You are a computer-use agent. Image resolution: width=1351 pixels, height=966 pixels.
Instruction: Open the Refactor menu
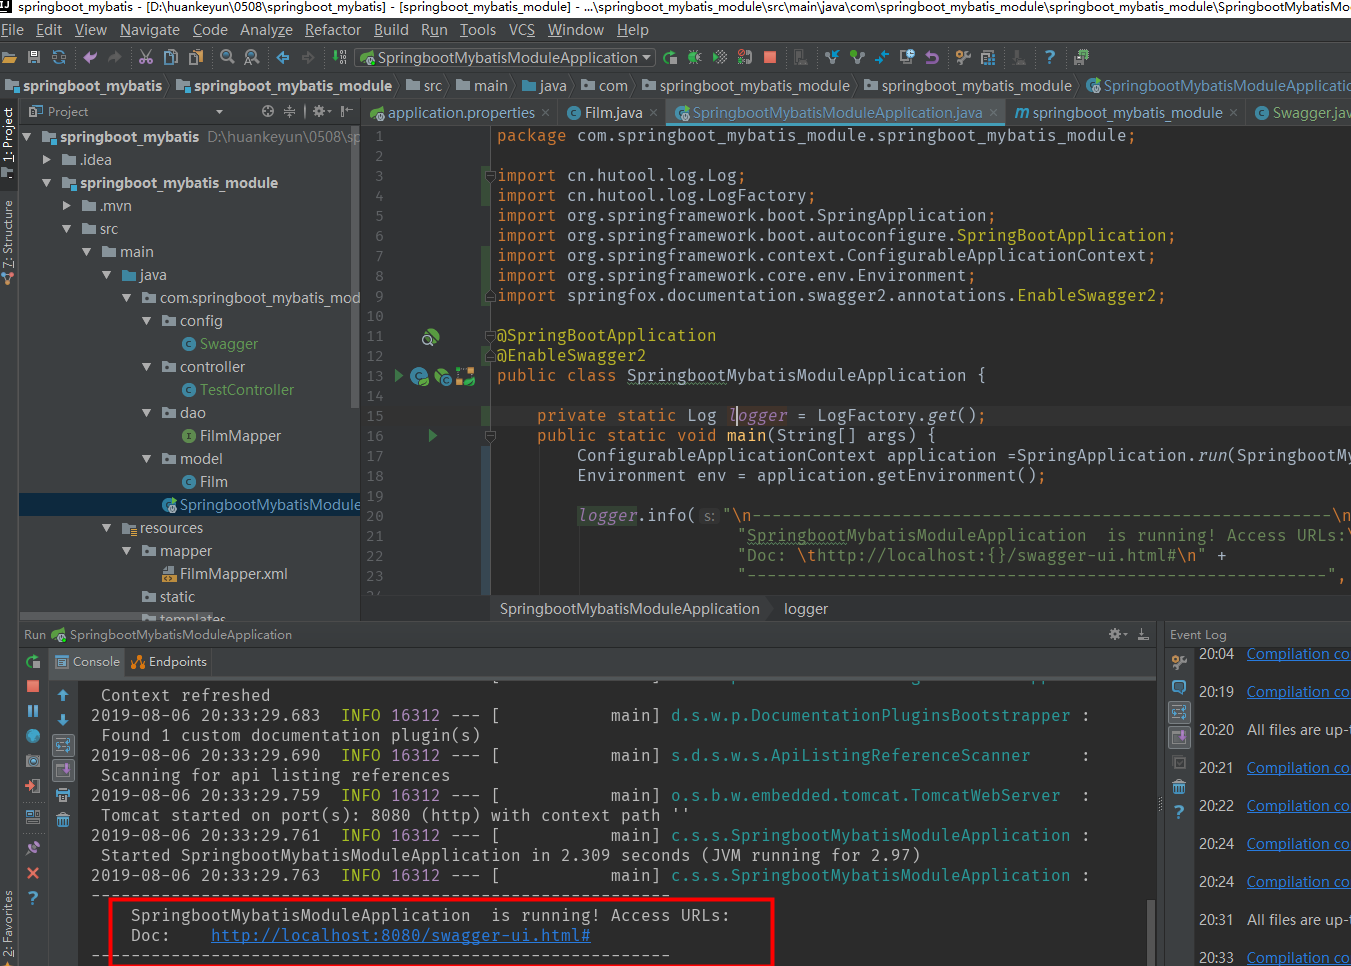click(x=332, y=30)
